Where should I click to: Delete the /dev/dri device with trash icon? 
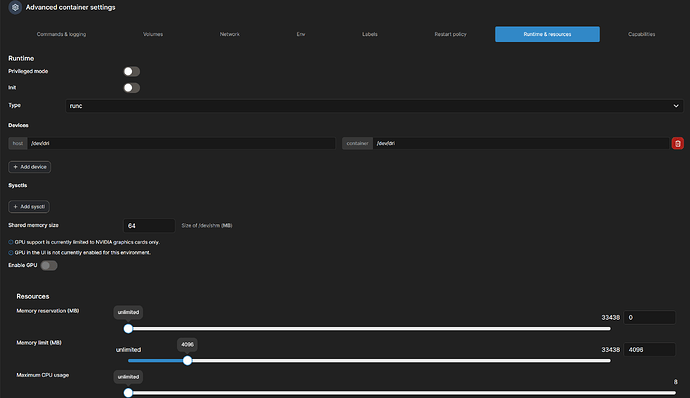coord(678,144)
